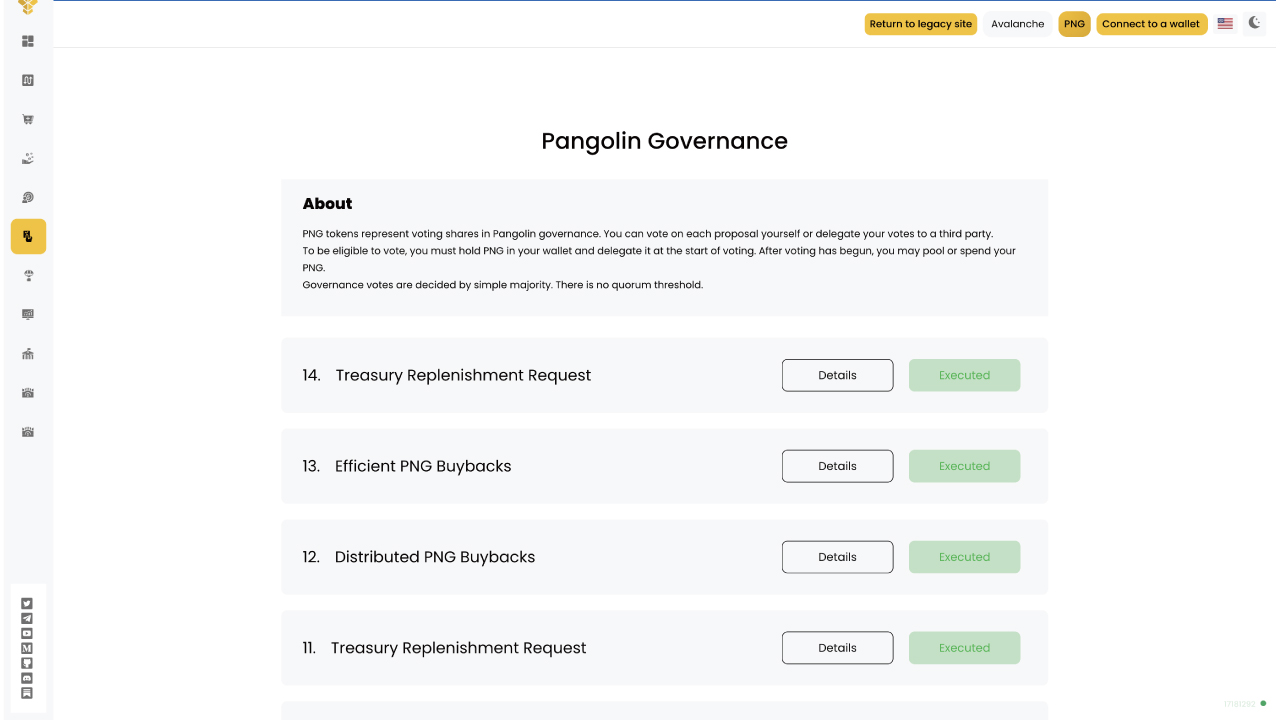Open Pangolin's Twitter icon
Image resolution: width=1280 pixels, height=720 pixels.
click(27, 603)
